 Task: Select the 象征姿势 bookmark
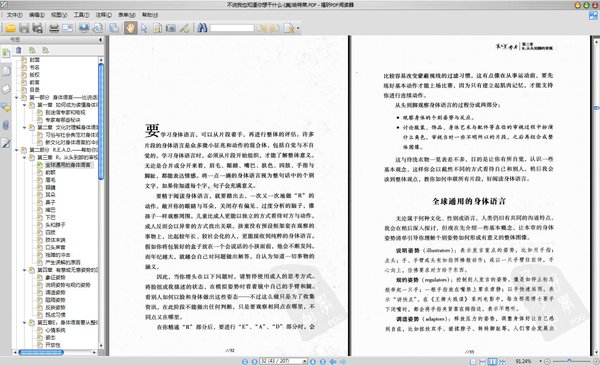tap(55, 278)
